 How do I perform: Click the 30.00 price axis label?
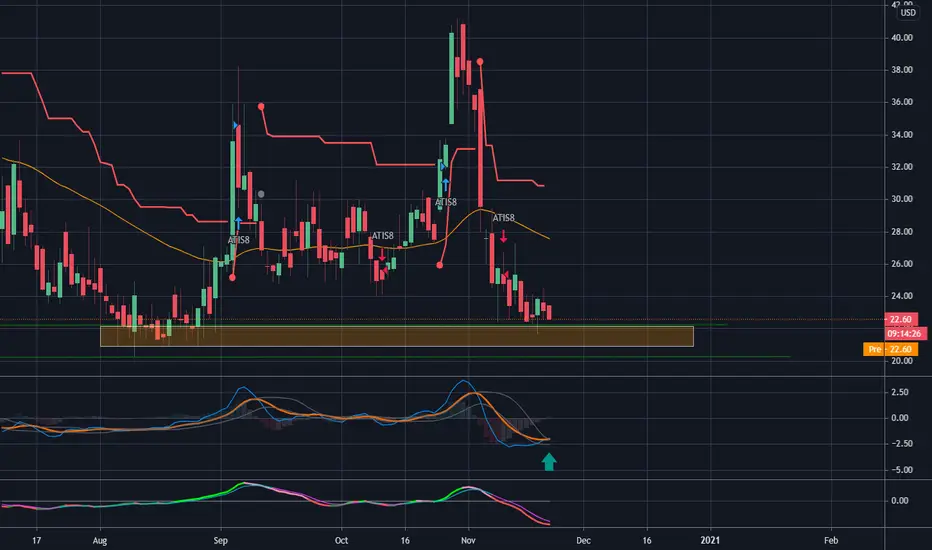(902, 199)
